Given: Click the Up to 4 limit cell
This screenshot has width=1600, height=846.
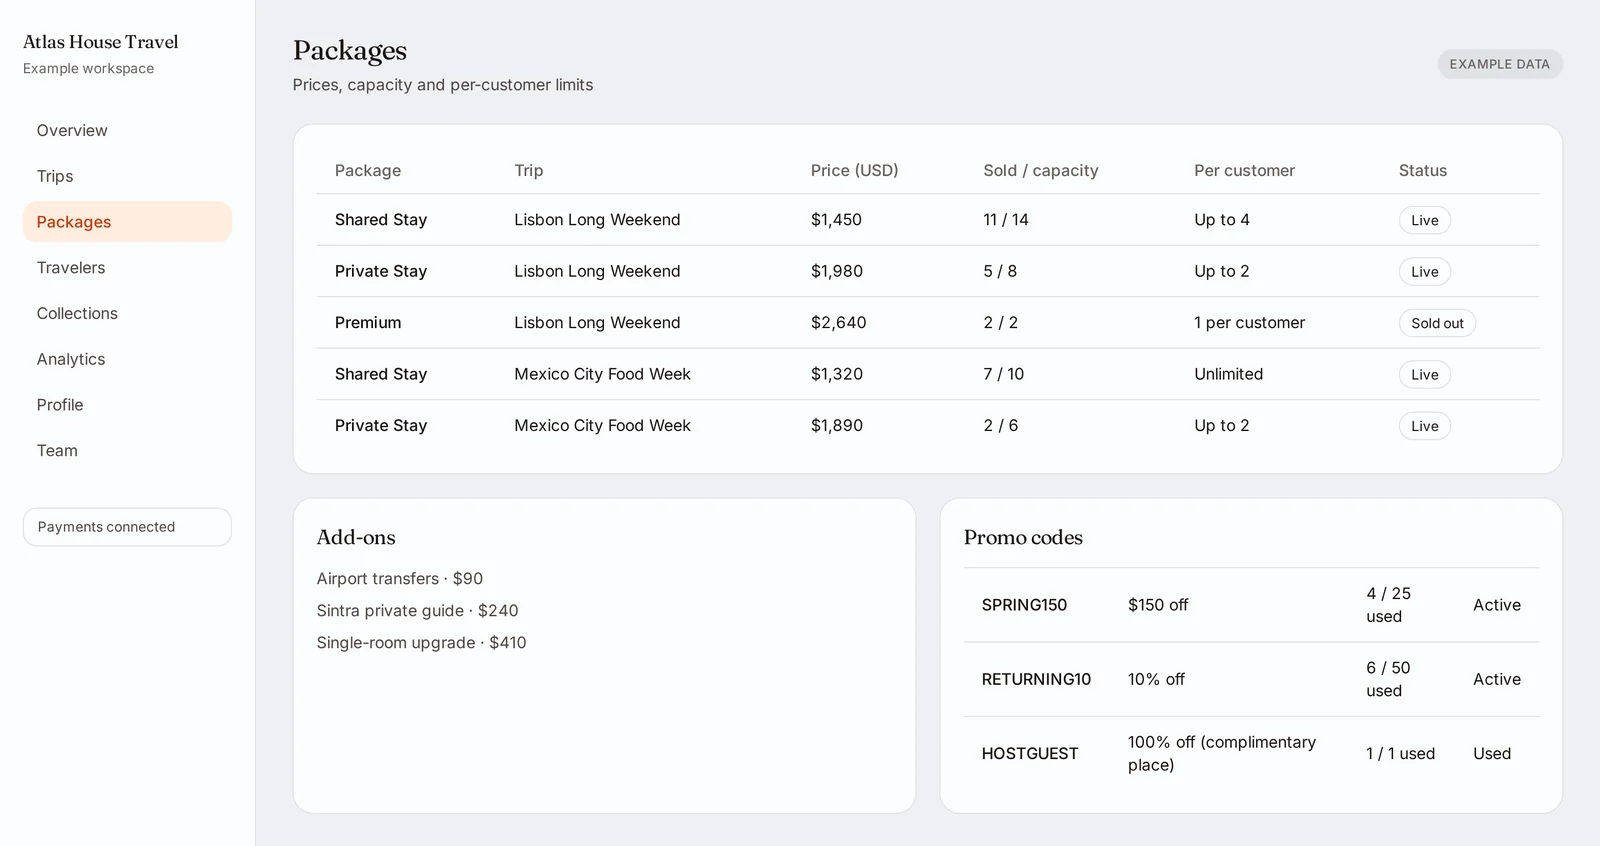Looking at the screenshot, I should (1222, 220).
